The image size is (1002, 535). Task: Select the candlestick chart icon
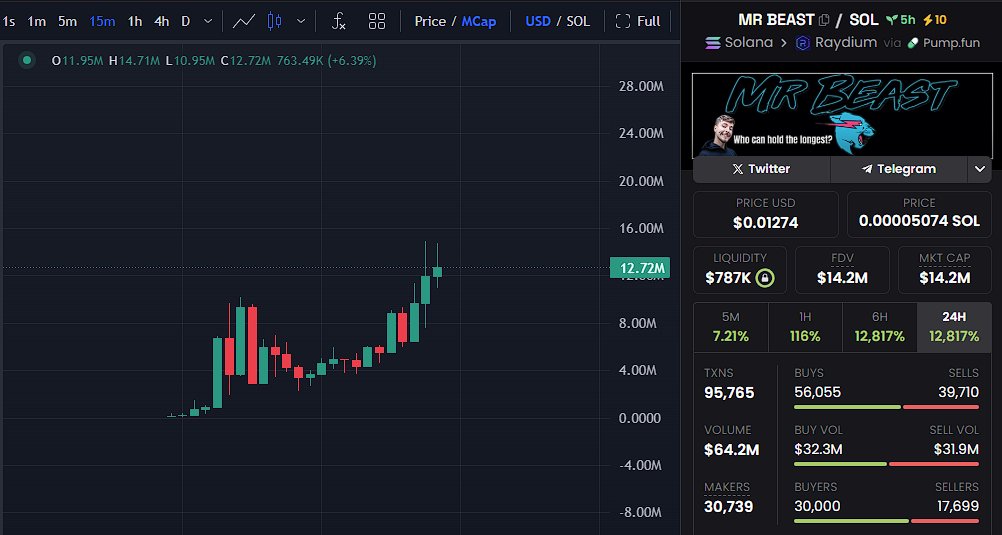click(x=274, y=21)
